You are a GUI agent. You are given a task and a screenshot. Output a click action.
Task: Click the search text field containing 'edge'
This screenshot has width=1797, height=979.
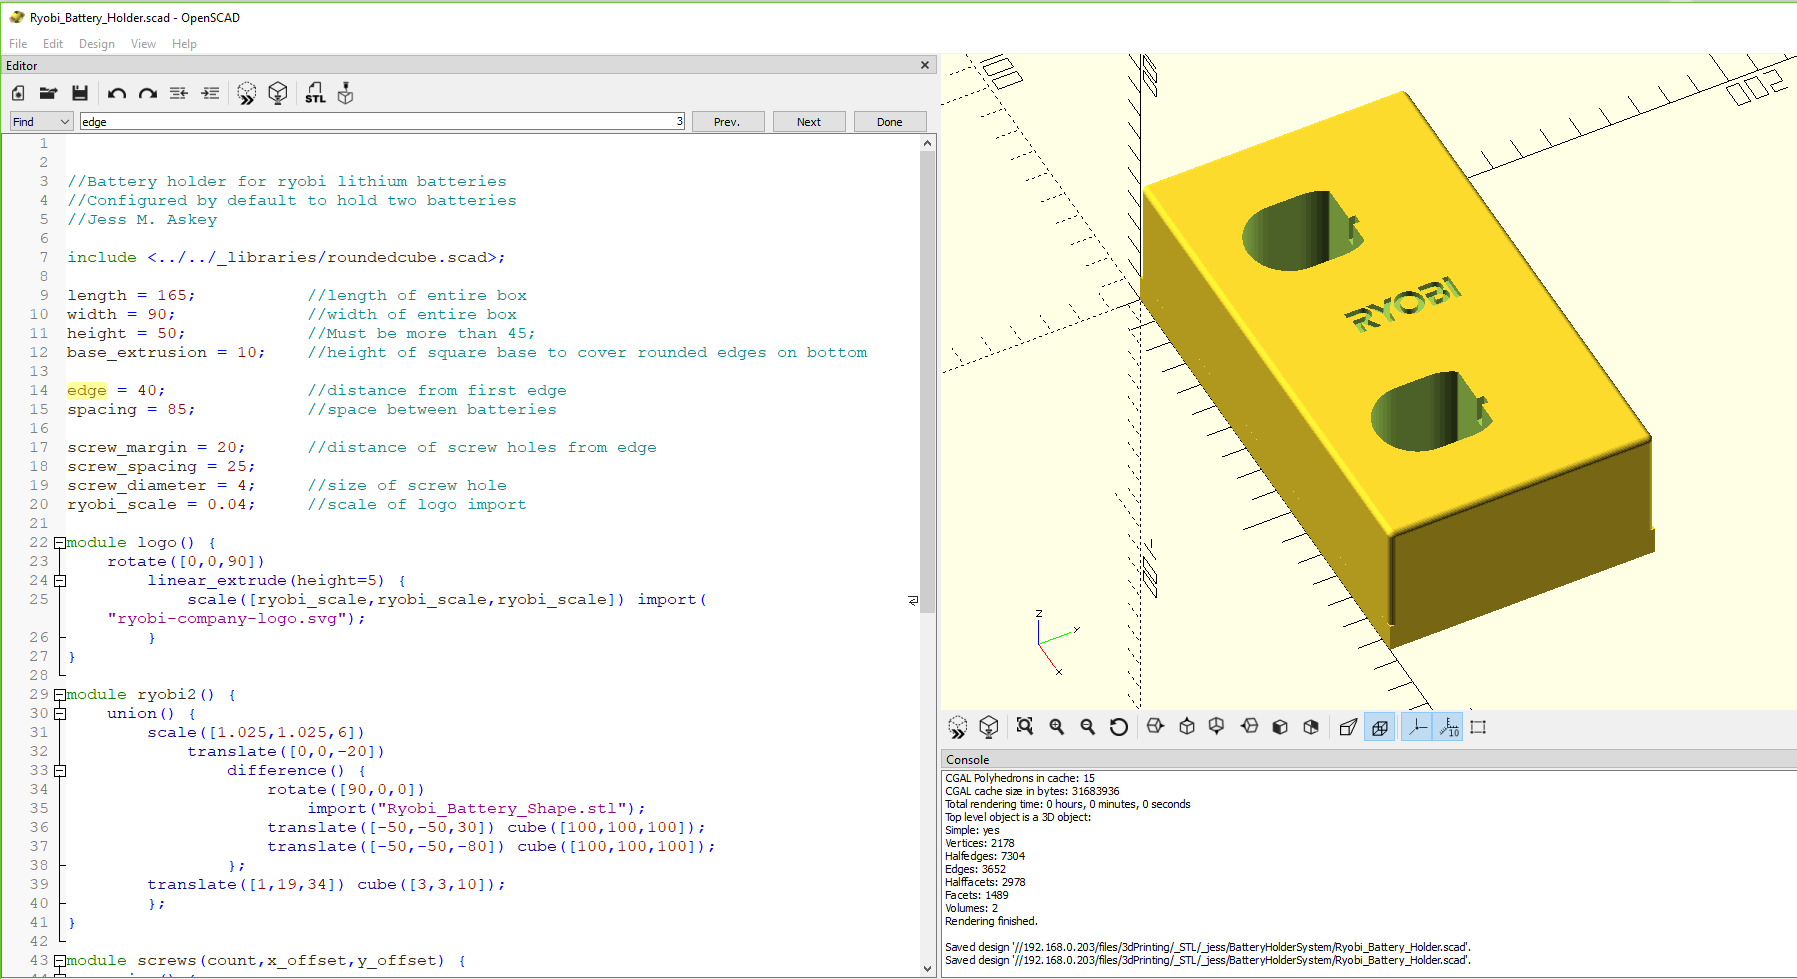coord(380,122)
